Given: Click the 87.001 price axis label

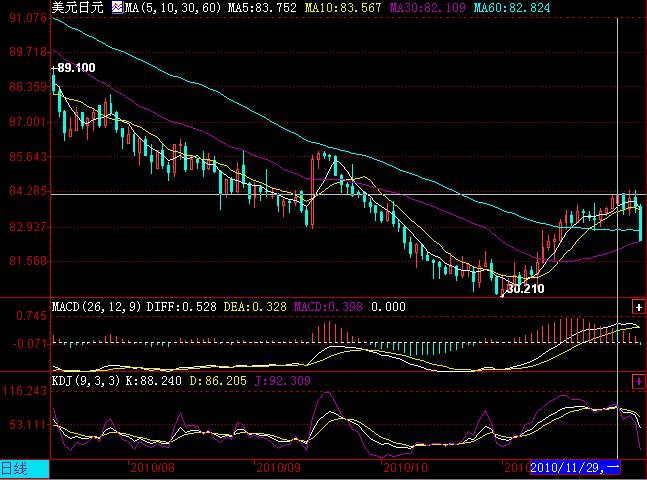Looking at the screenshot, I should 28,122.
